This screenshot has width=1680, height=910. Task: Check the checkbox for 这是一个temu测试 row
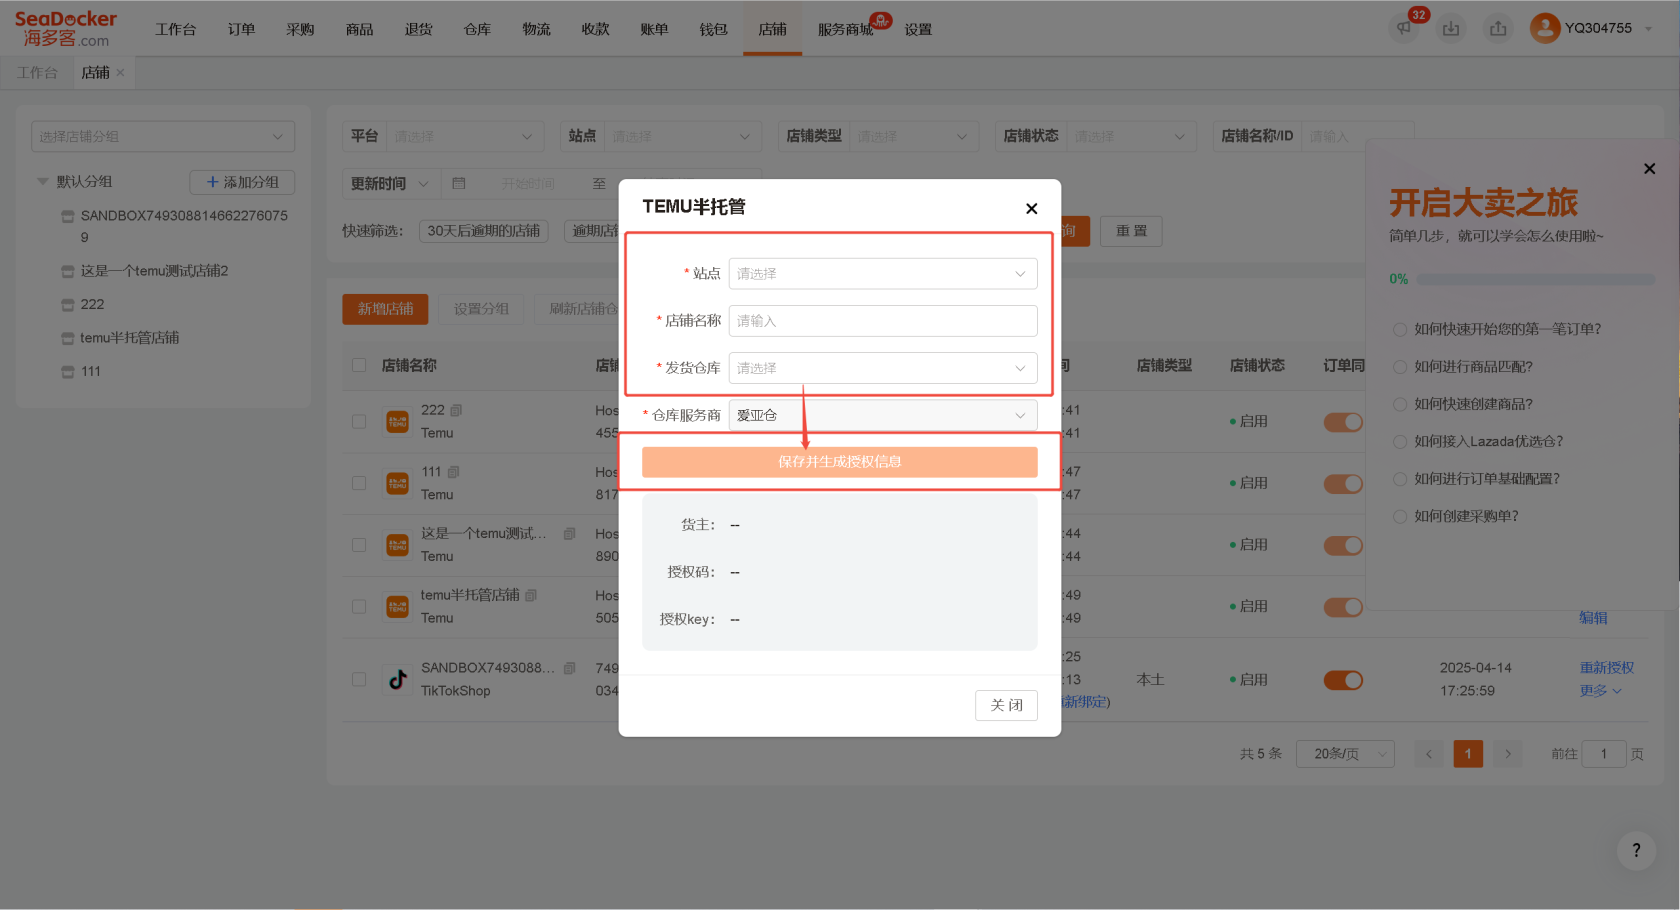[x=359, y=545]
